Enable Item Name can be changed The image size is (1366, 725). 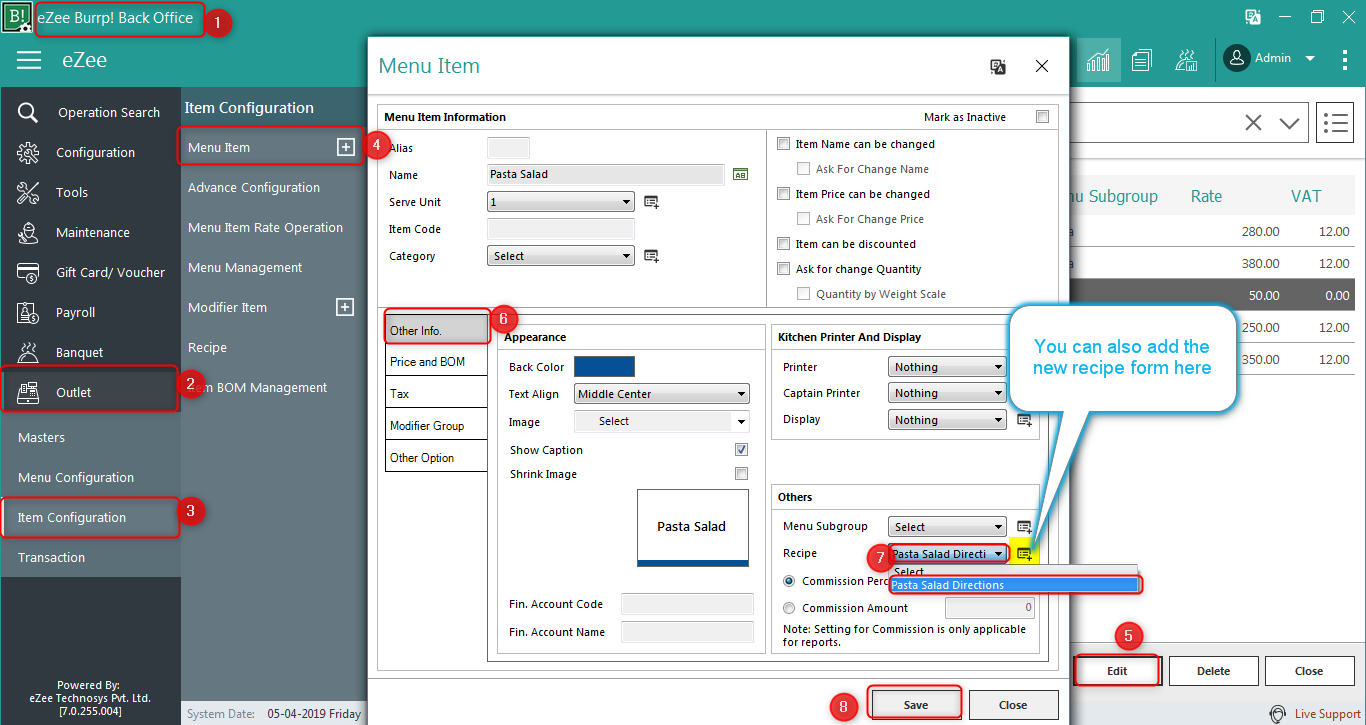(784, 144)
